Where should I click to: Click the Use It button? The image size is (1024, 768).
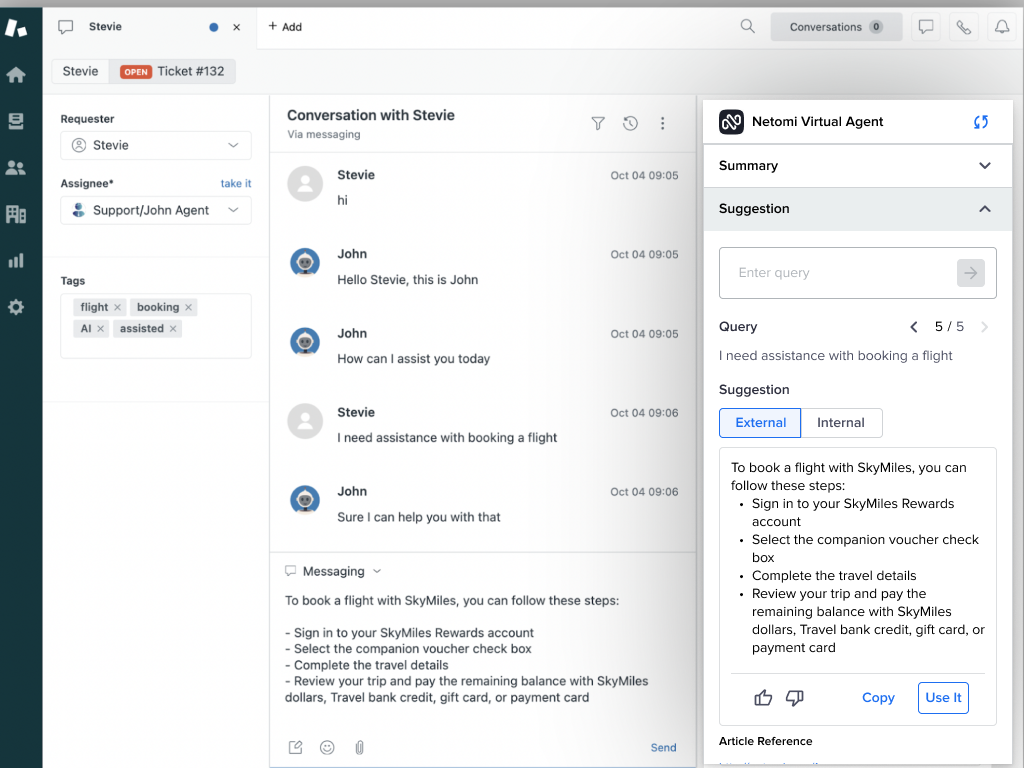(x=943, y=697)
